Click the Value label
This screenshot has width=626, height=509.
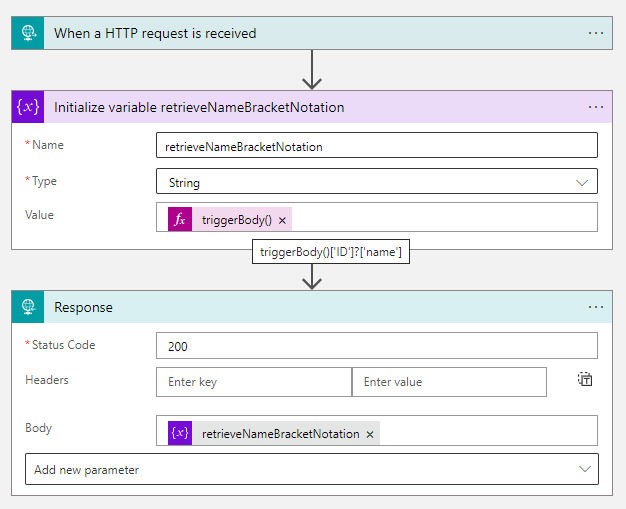click(39, 215)
